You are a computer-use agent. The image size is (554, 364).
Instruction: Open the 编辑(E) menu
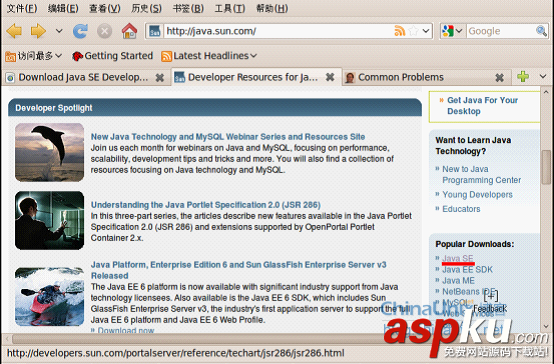63,8
